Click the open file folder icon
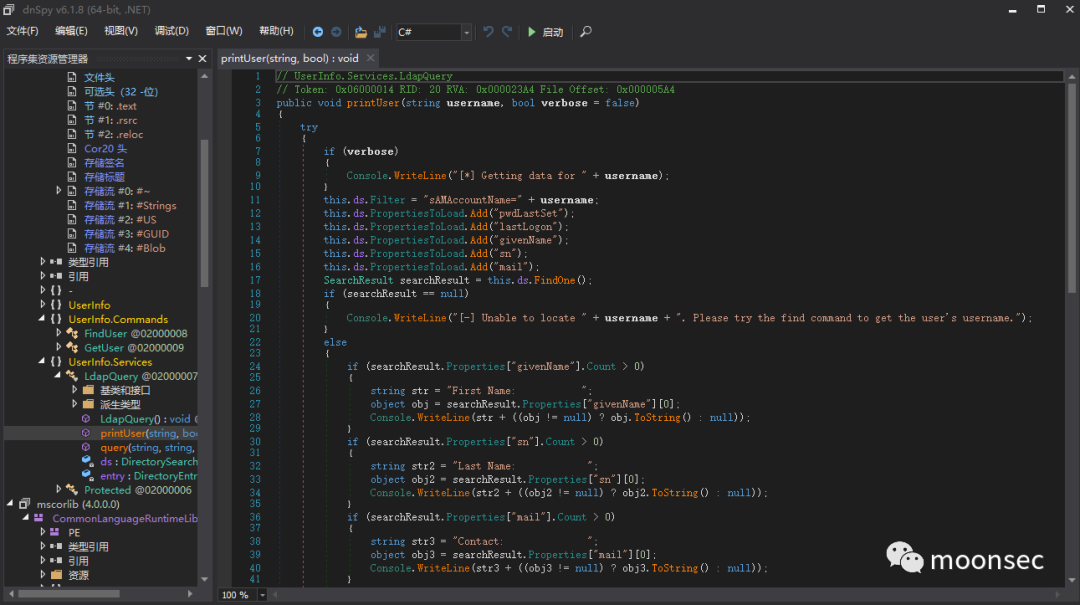Image resolution: width=1080 pixels, height=605 pixels. [361, 32]
